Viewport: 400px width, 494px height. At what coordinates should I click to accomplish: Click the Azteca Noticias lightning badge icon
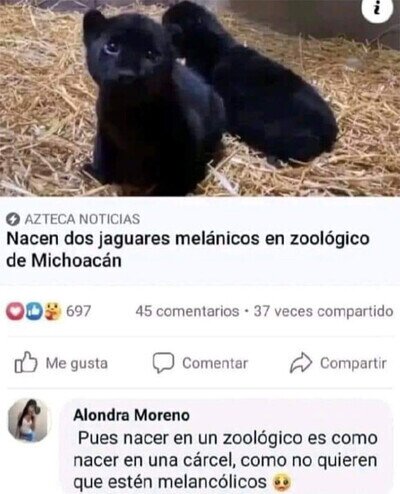tap(13, 219)
